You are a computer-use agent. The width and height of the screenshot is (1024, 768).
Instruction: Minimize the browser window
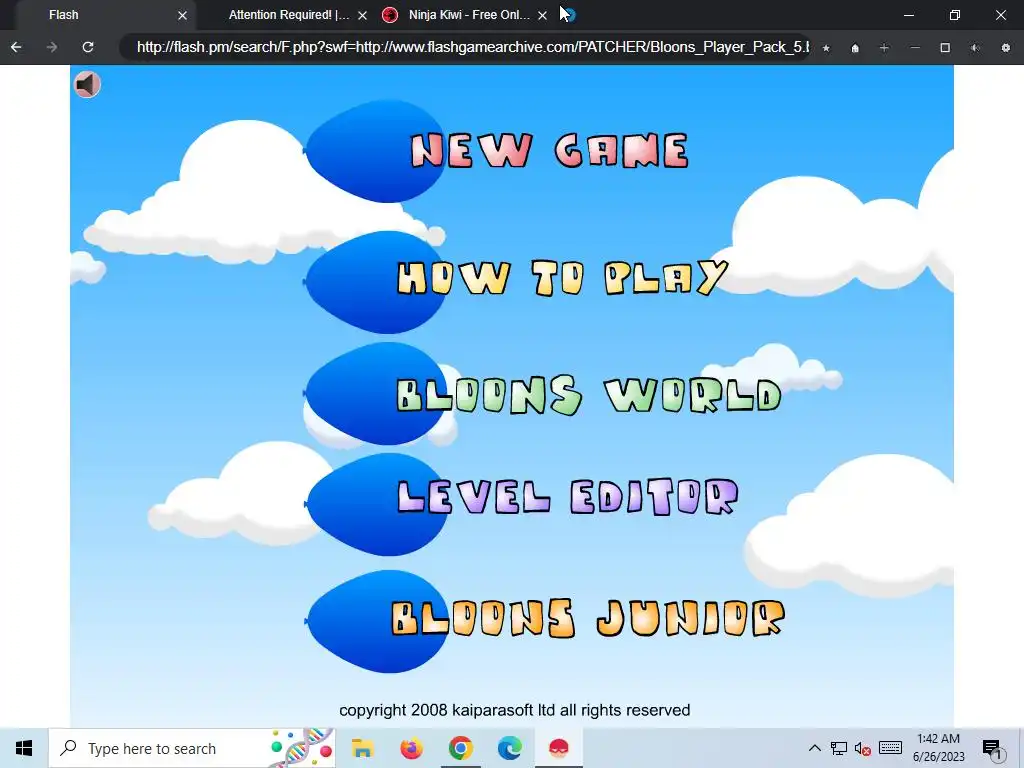[x=909, y=15]
